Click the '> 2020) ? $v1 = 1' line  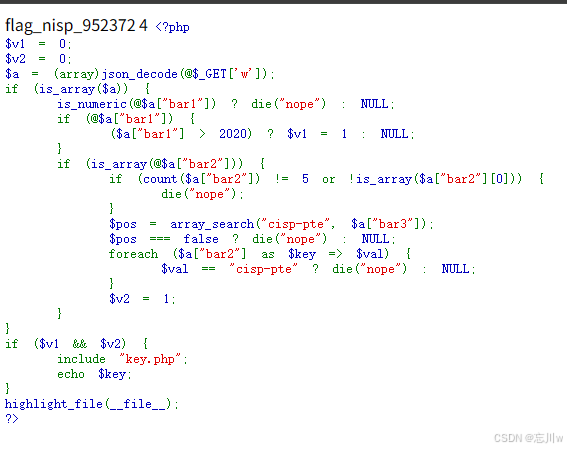(x=262, y=134)
